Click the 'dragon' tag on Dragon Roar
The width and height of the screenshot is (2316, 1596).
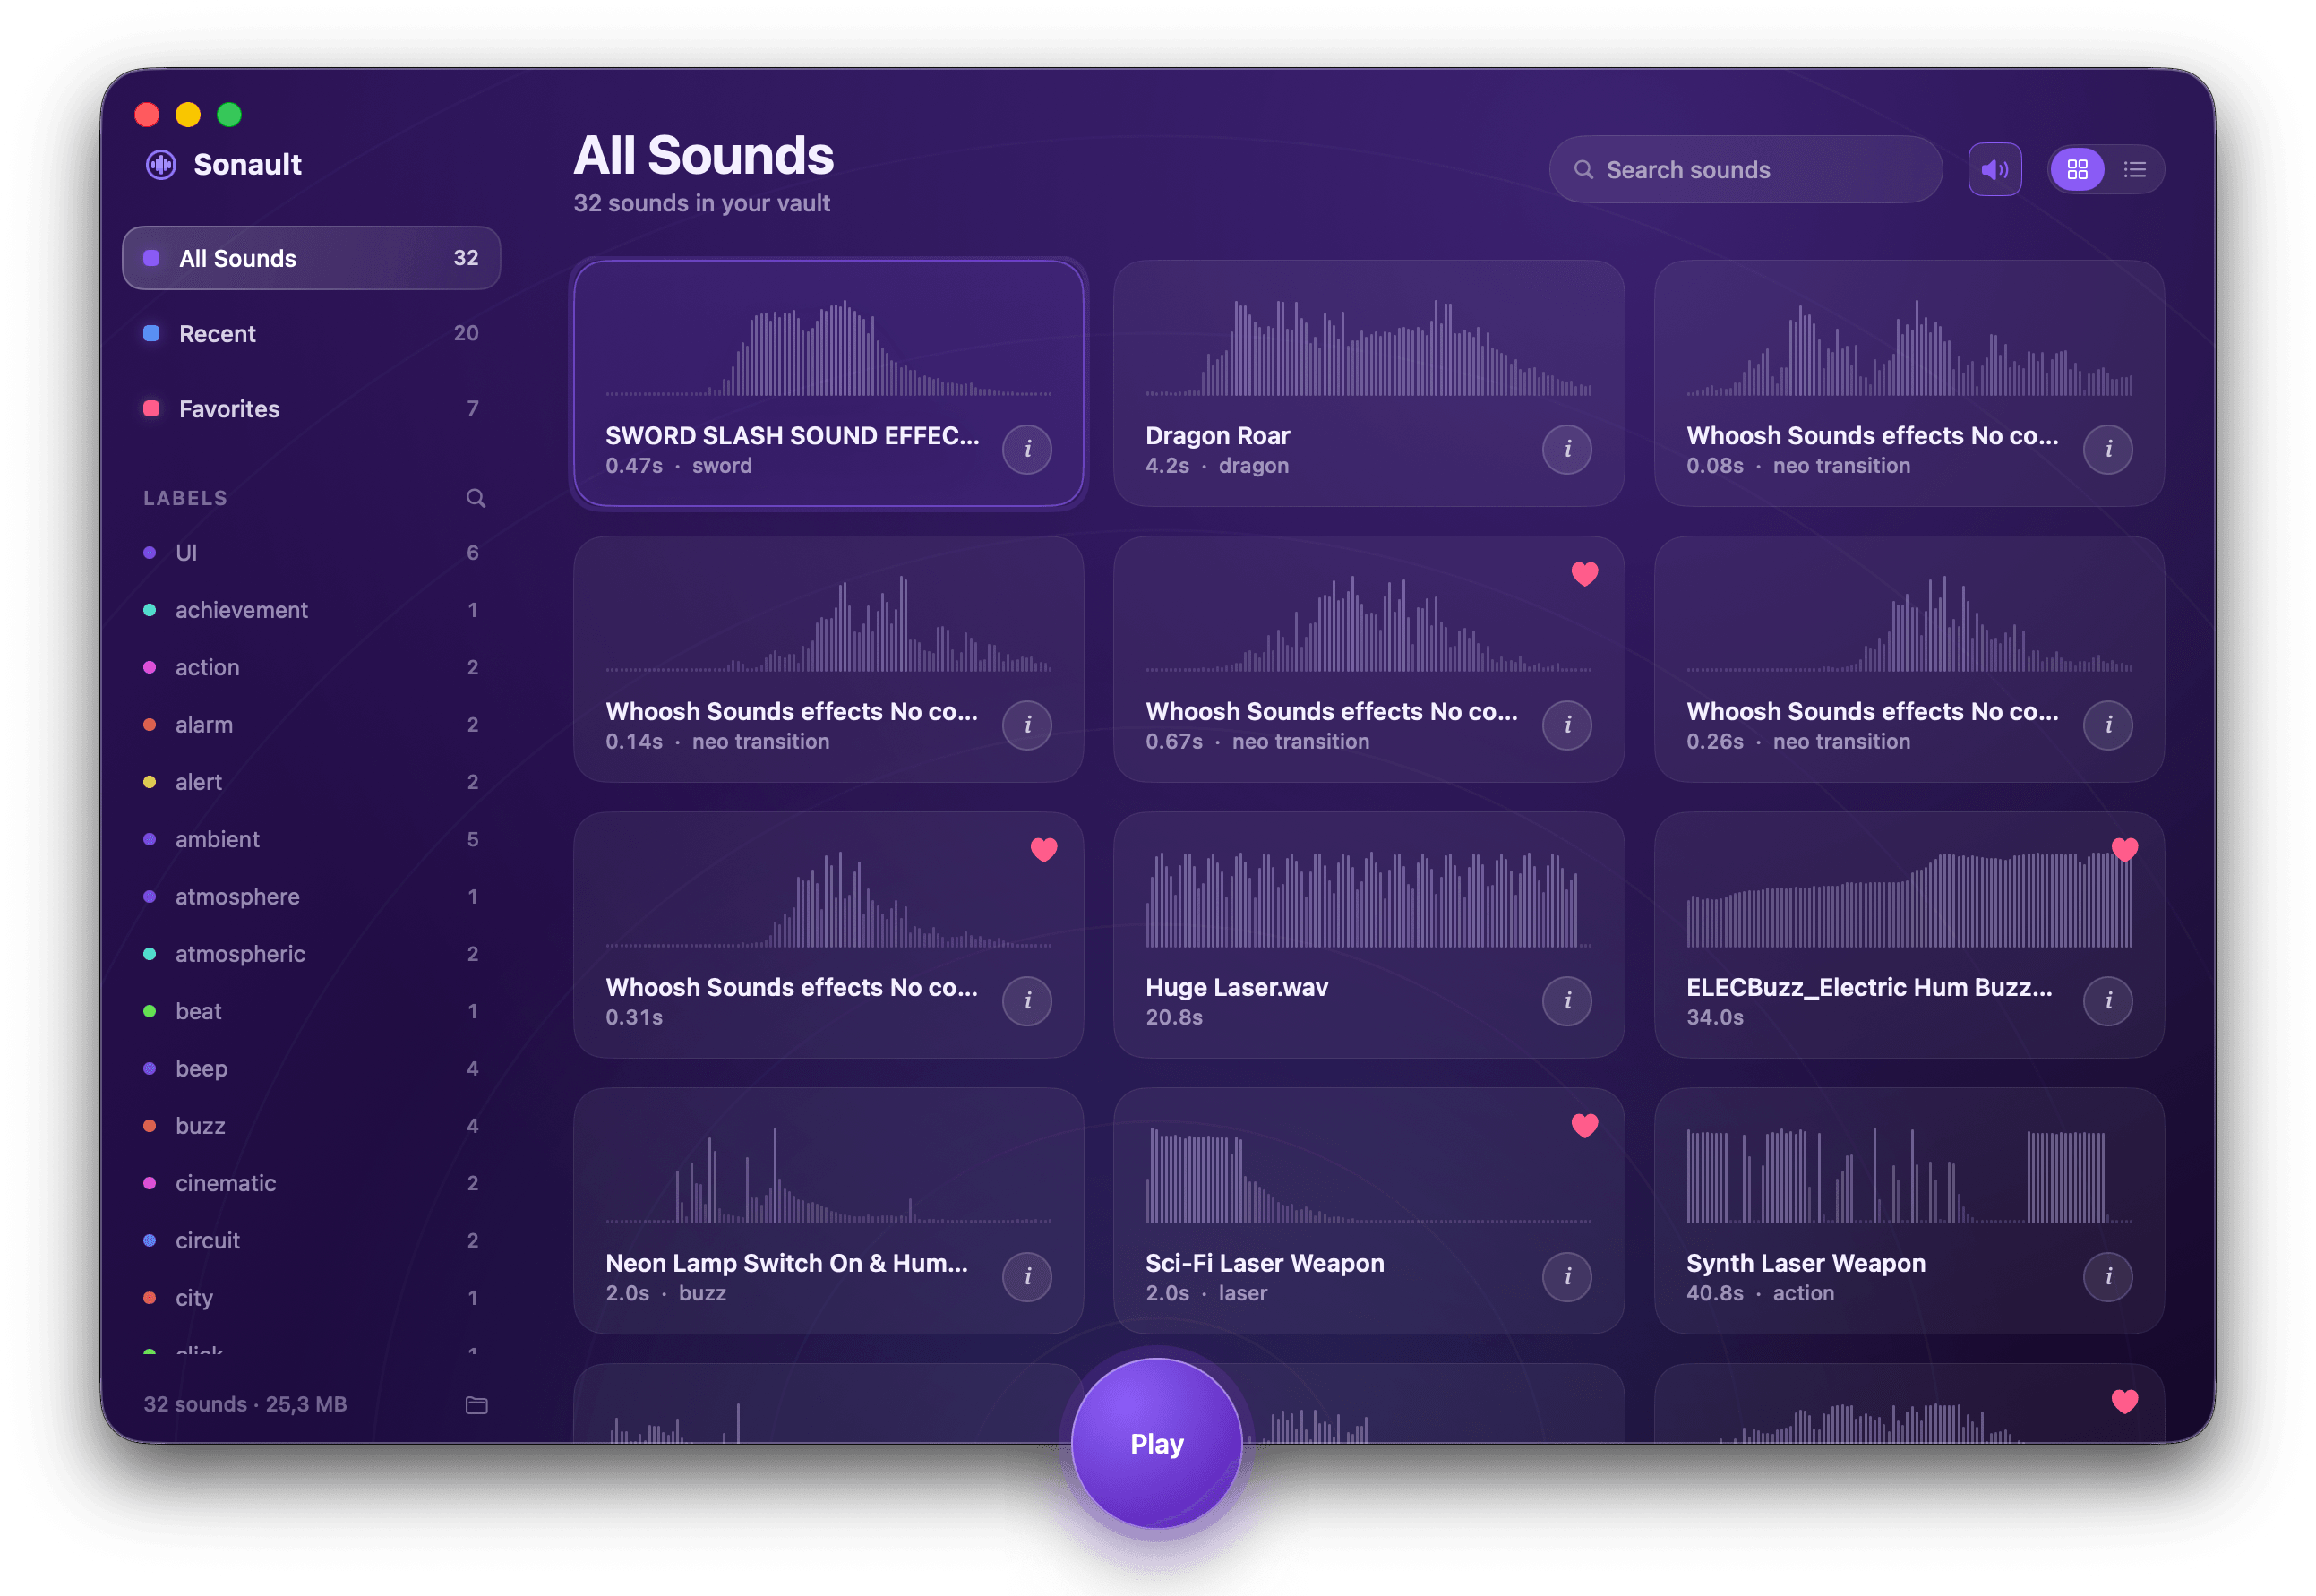coord(1253,466)
